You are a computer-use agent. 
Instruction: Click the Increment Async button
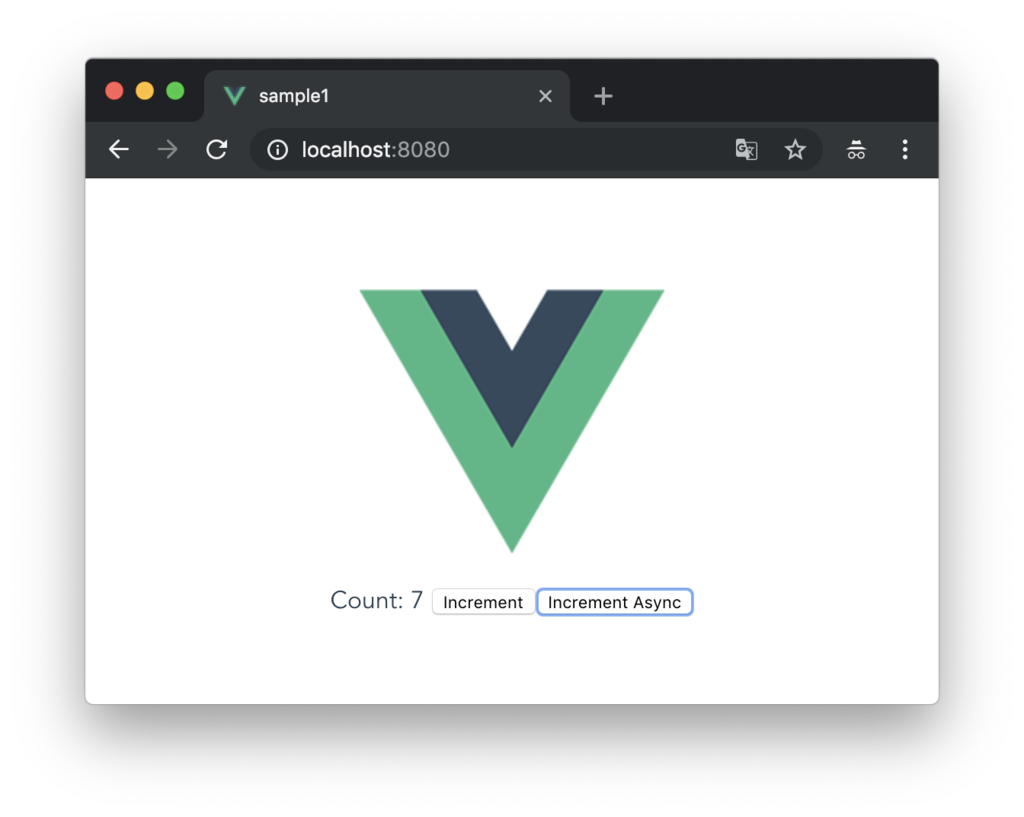pos(614,602)
